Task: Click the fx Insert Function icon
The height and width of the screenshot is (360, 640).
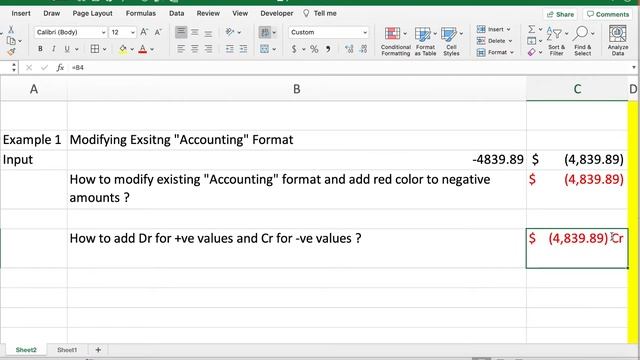Action: pyautogui.click(x=60, y=67)
